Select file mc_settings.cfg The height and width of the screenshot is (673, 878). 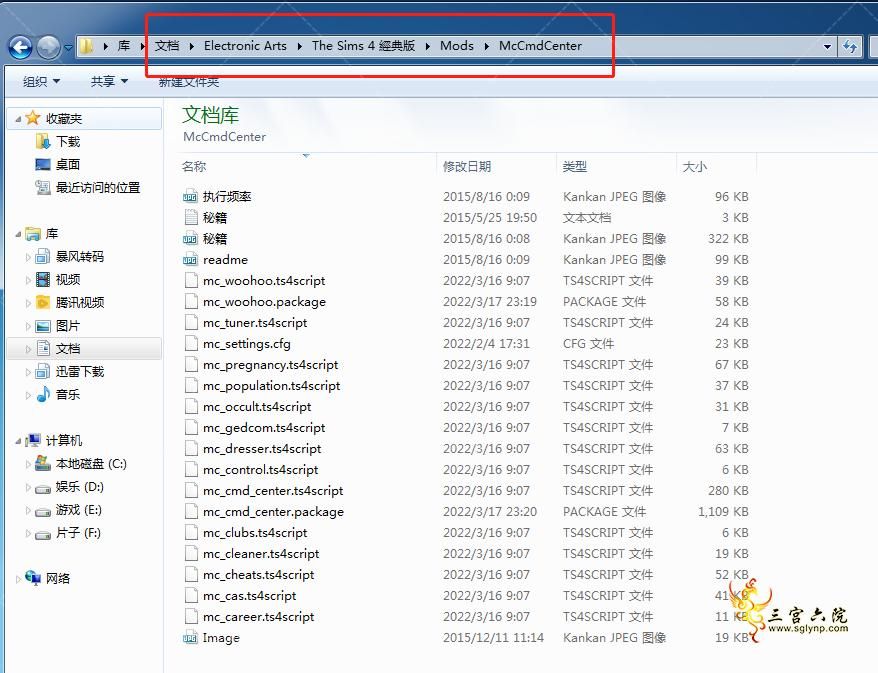[246, 344]
